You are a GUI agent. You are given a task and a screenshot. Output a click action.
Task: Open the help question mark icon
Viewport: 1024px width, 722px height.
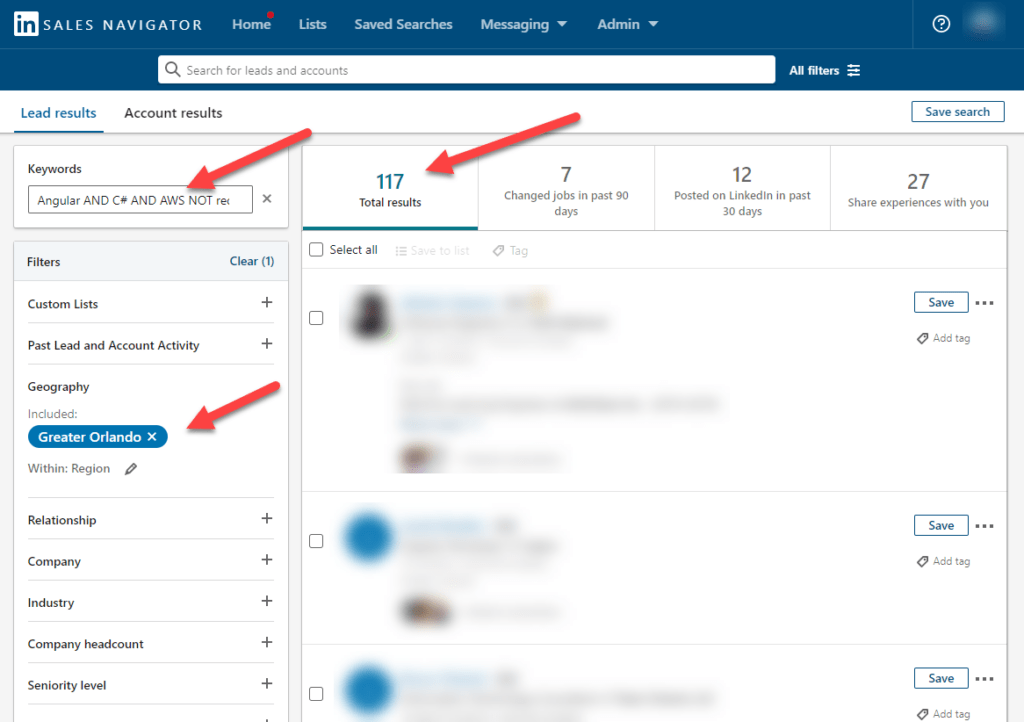941,24
